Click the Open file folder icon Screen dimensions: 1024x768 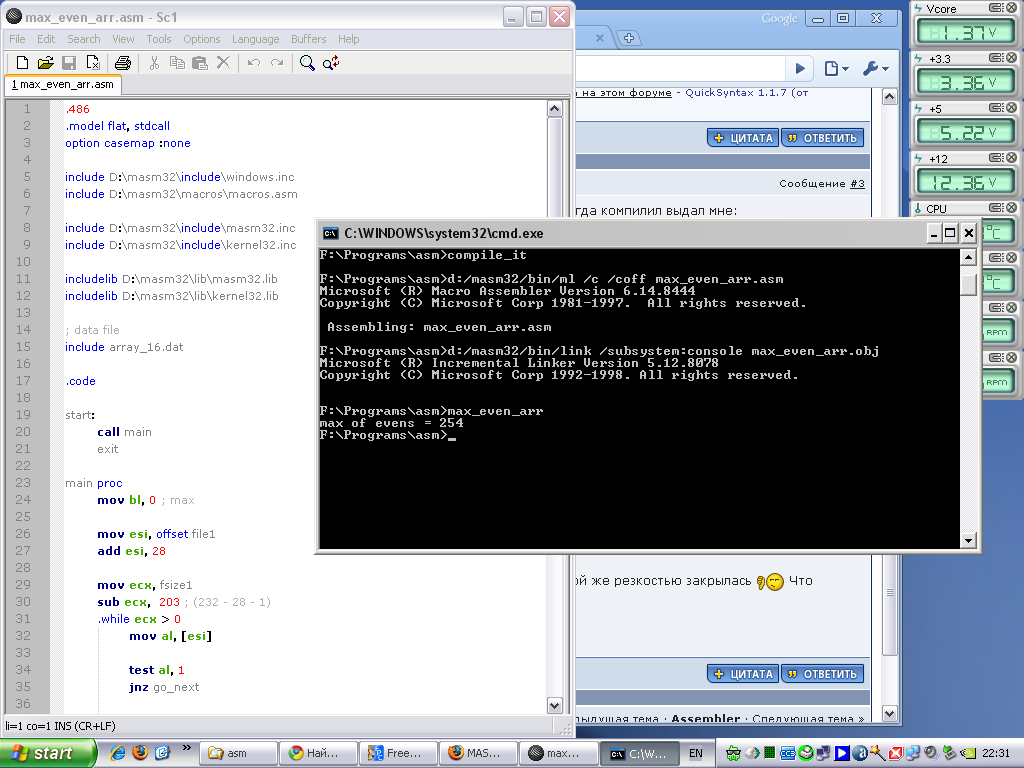[44, 63]
